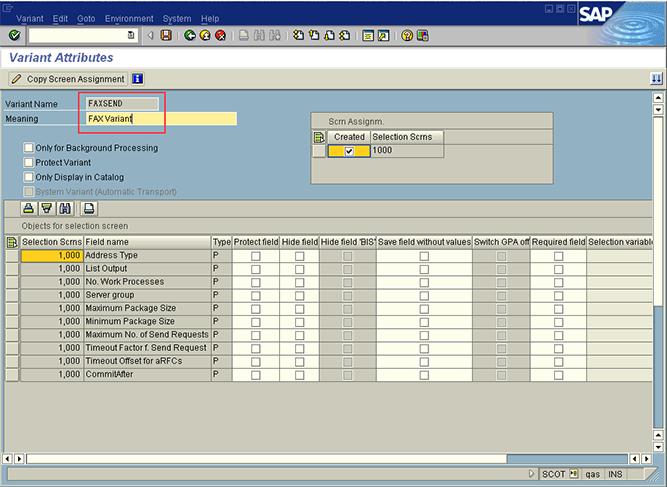Click horizontal scrollbar left arrow at bottom left
The width and height of the screenshot is (667, 487).
pyautogui.click(x=7, y=459)
